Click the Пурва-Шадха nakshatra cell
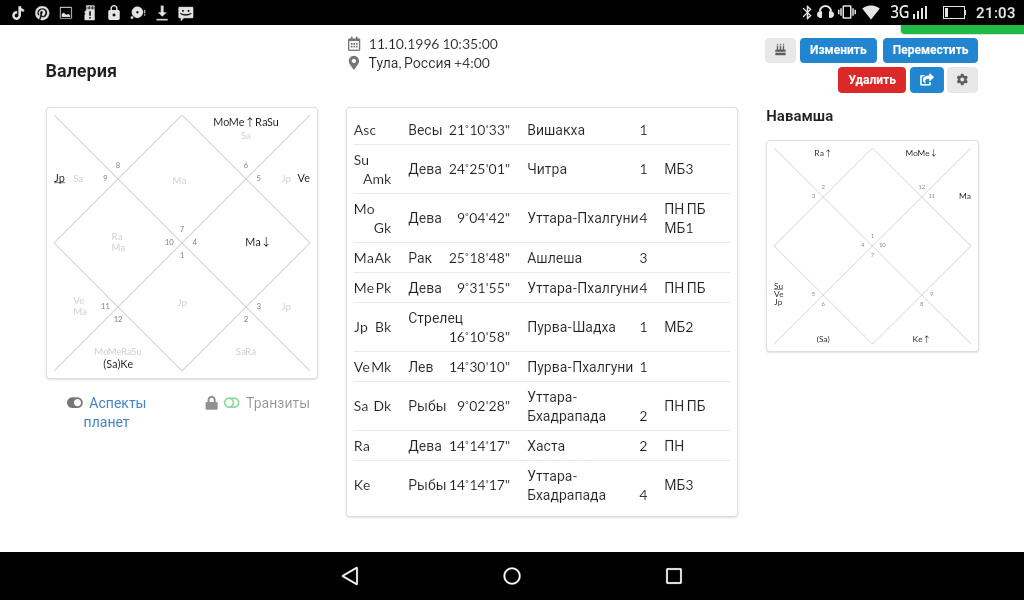The image size is (1024, 600). (571, 327)
